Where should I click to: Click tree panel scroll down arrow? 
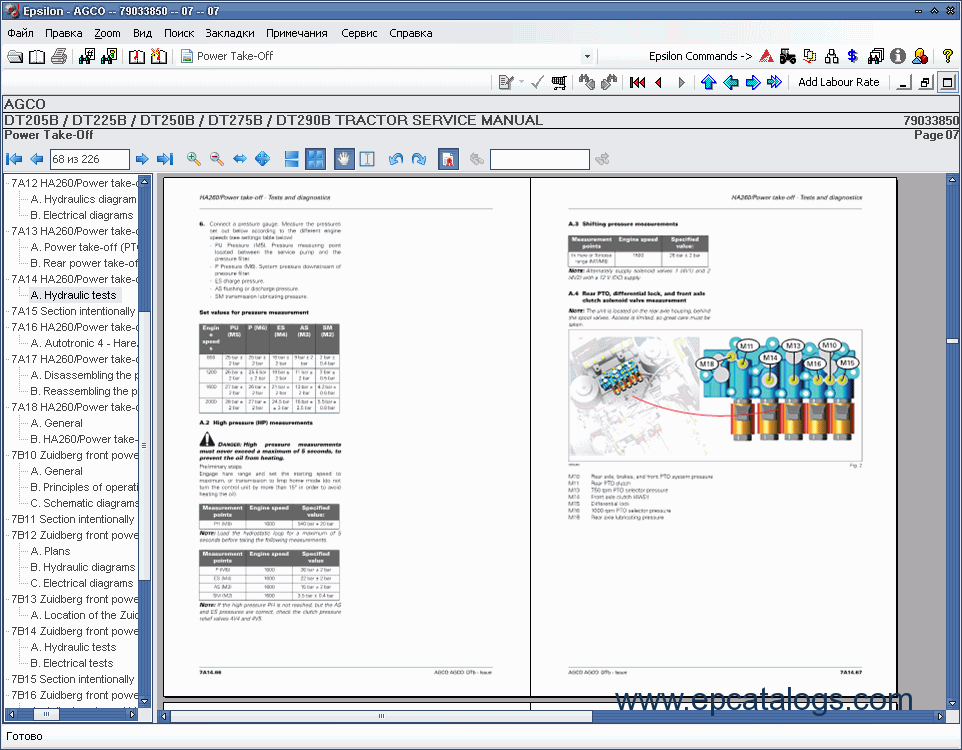[x=144, y=701]
